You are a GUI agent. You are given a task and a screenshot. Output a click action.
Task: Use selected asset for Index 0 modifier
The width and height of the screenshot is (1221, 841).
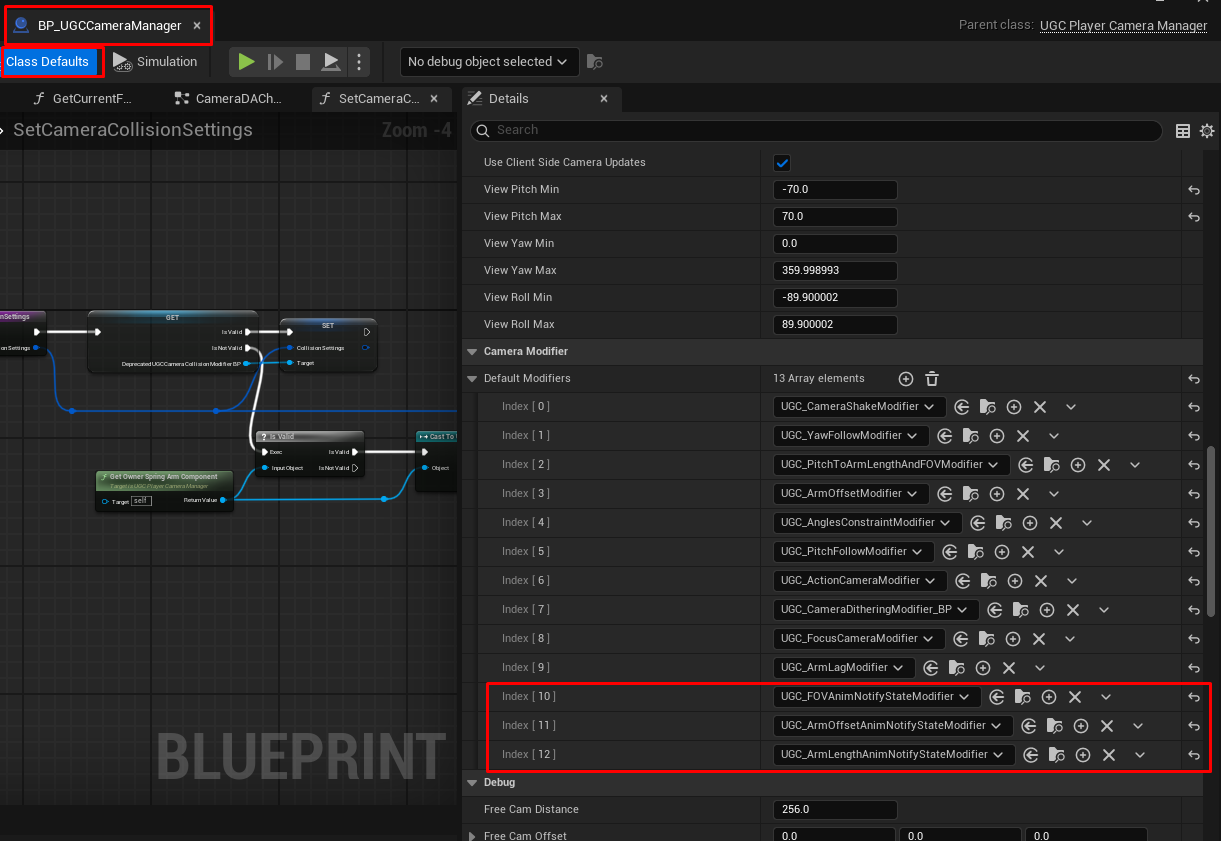click(962, 407)
